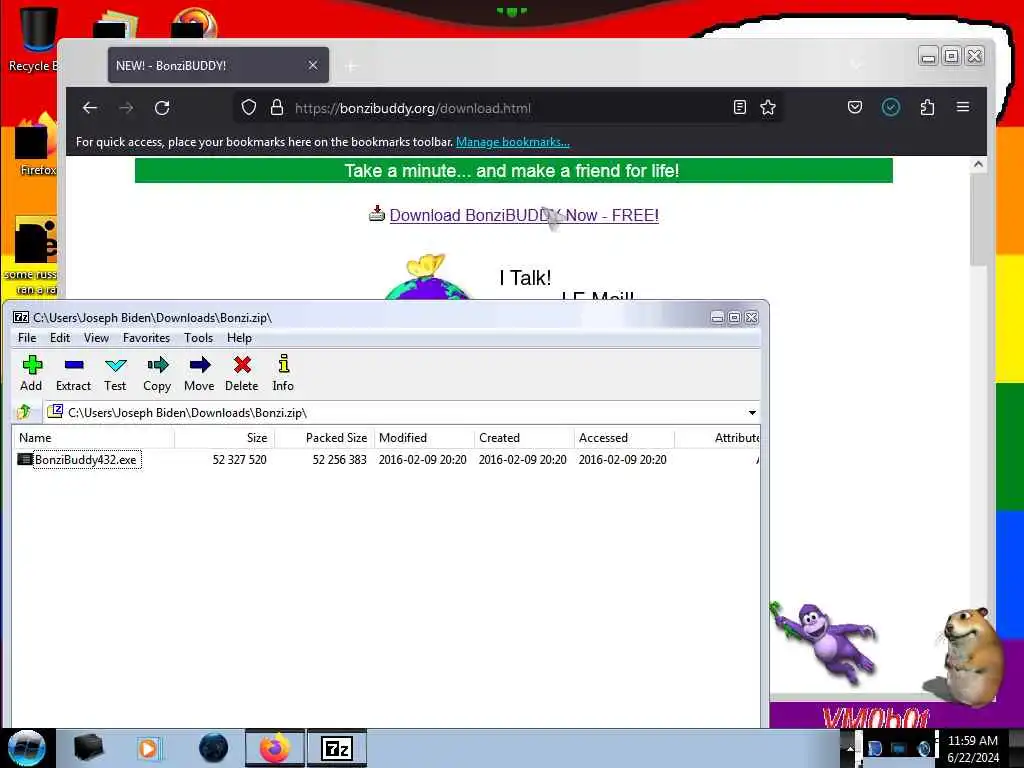
Task: Reload the BonziBUDDY page in Firefox
Action: coord(162,108)
